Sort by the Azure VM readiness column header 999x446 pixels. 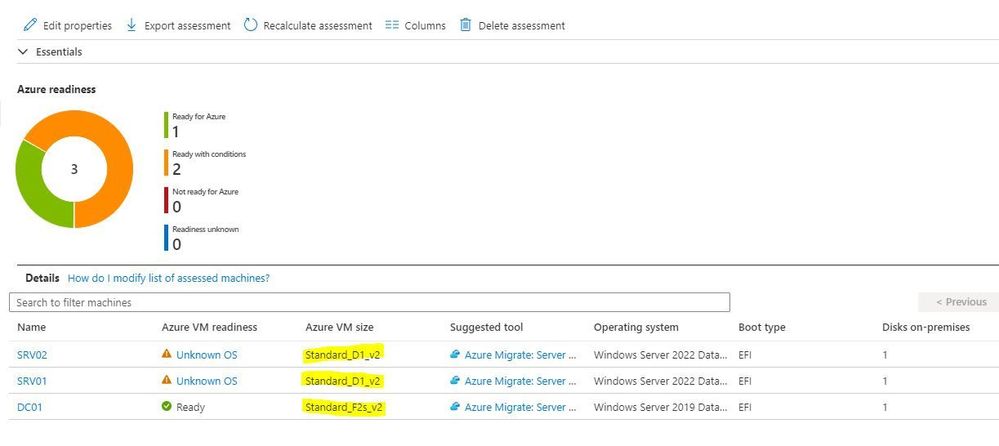[210, 327]
